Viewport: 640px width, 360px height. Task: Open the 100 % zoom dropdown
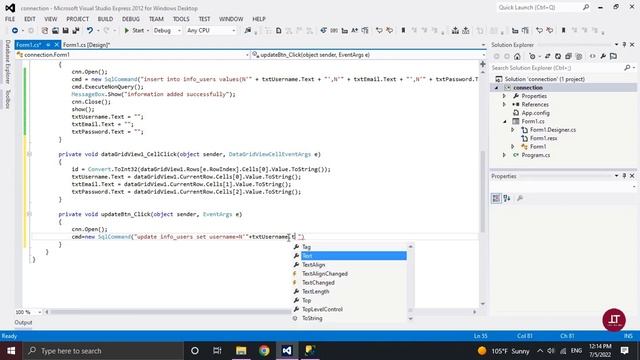pyautogui.click(x=39, y=312)
